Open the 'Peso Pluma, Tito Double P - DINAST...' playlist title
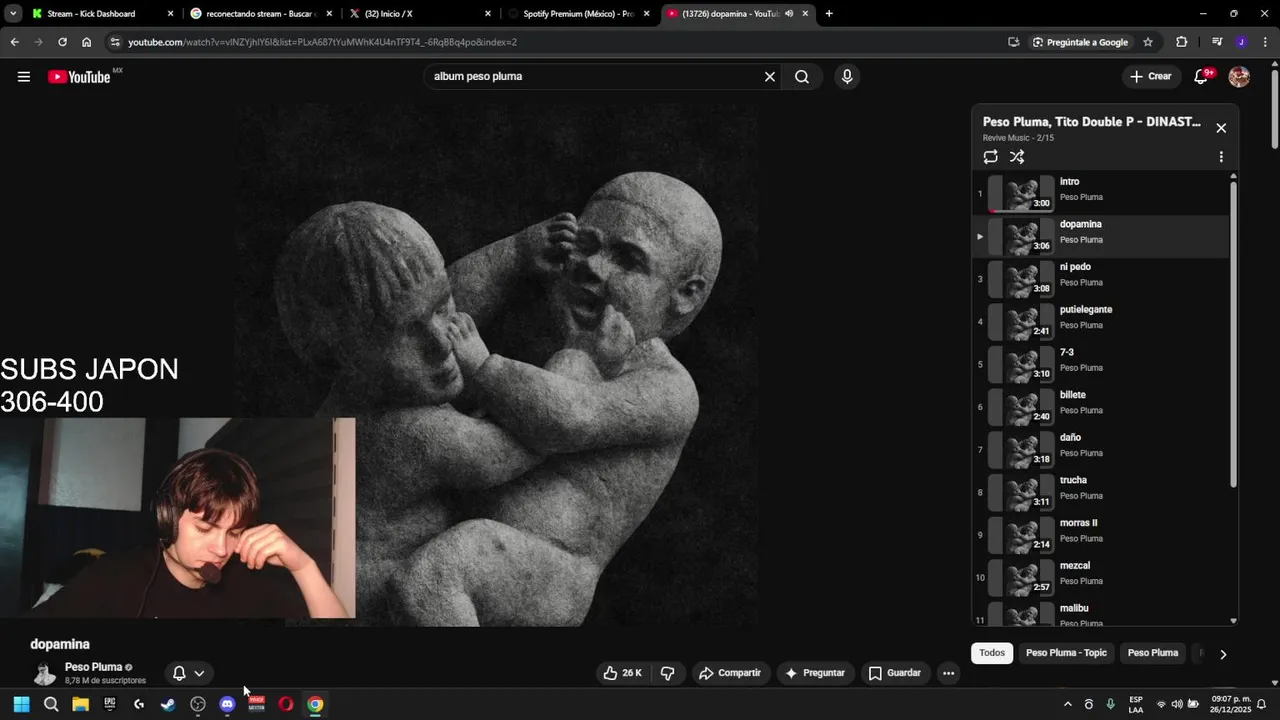The width and height of the screenshot is (1280, 720). point(1092,122)
